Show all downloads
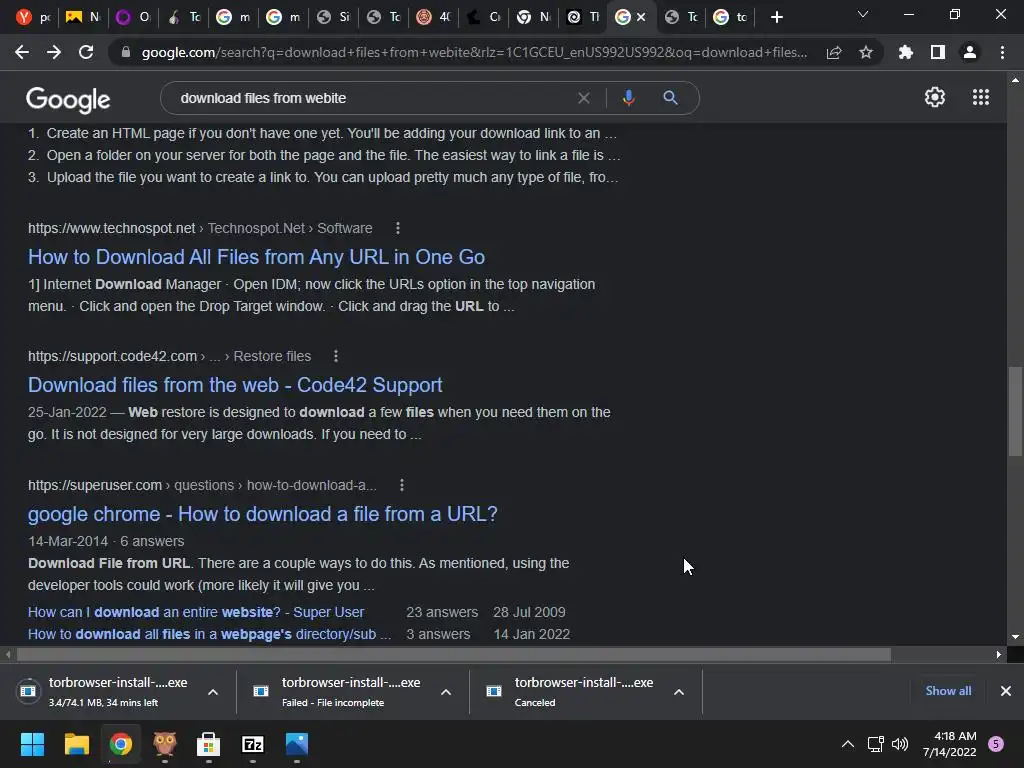Screen dimensions: 1024x768 click(x=948, y=691)
